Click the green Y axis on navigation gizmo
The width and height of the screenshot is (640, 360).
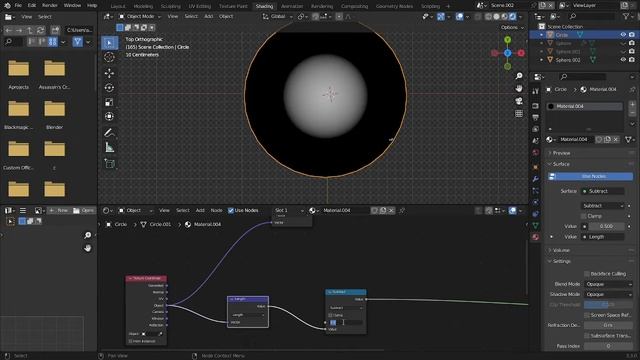[507, 40]
